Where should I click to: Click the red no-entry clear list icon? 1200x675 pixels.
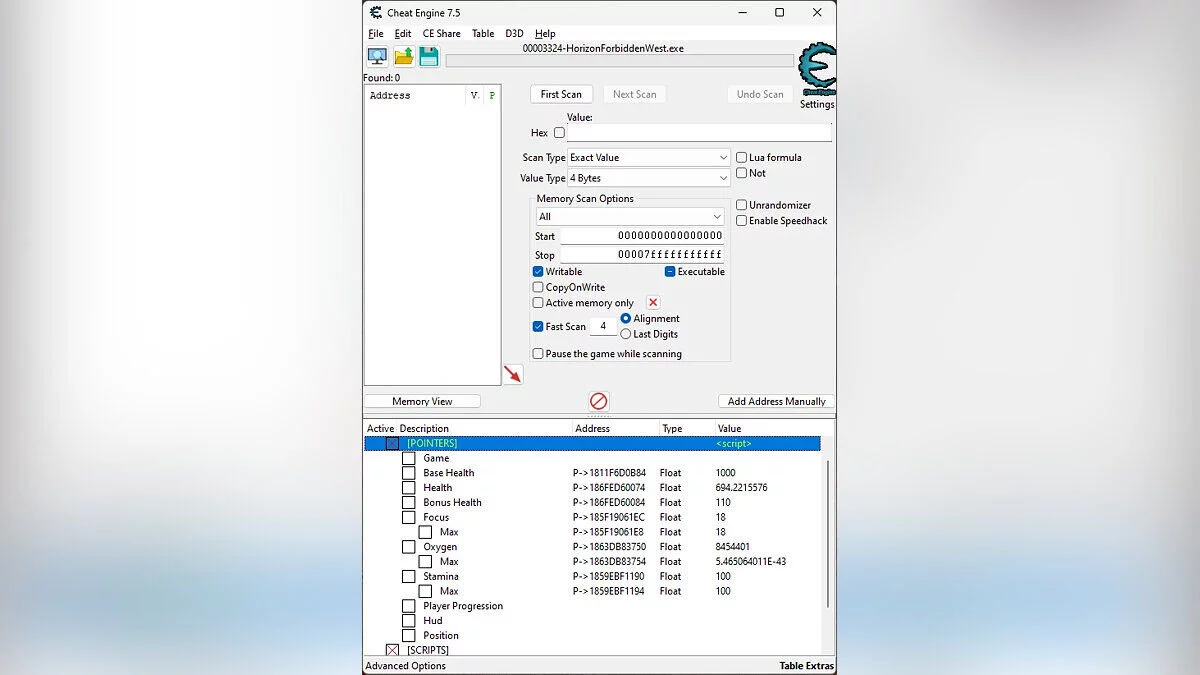click(x=598, y=401)
